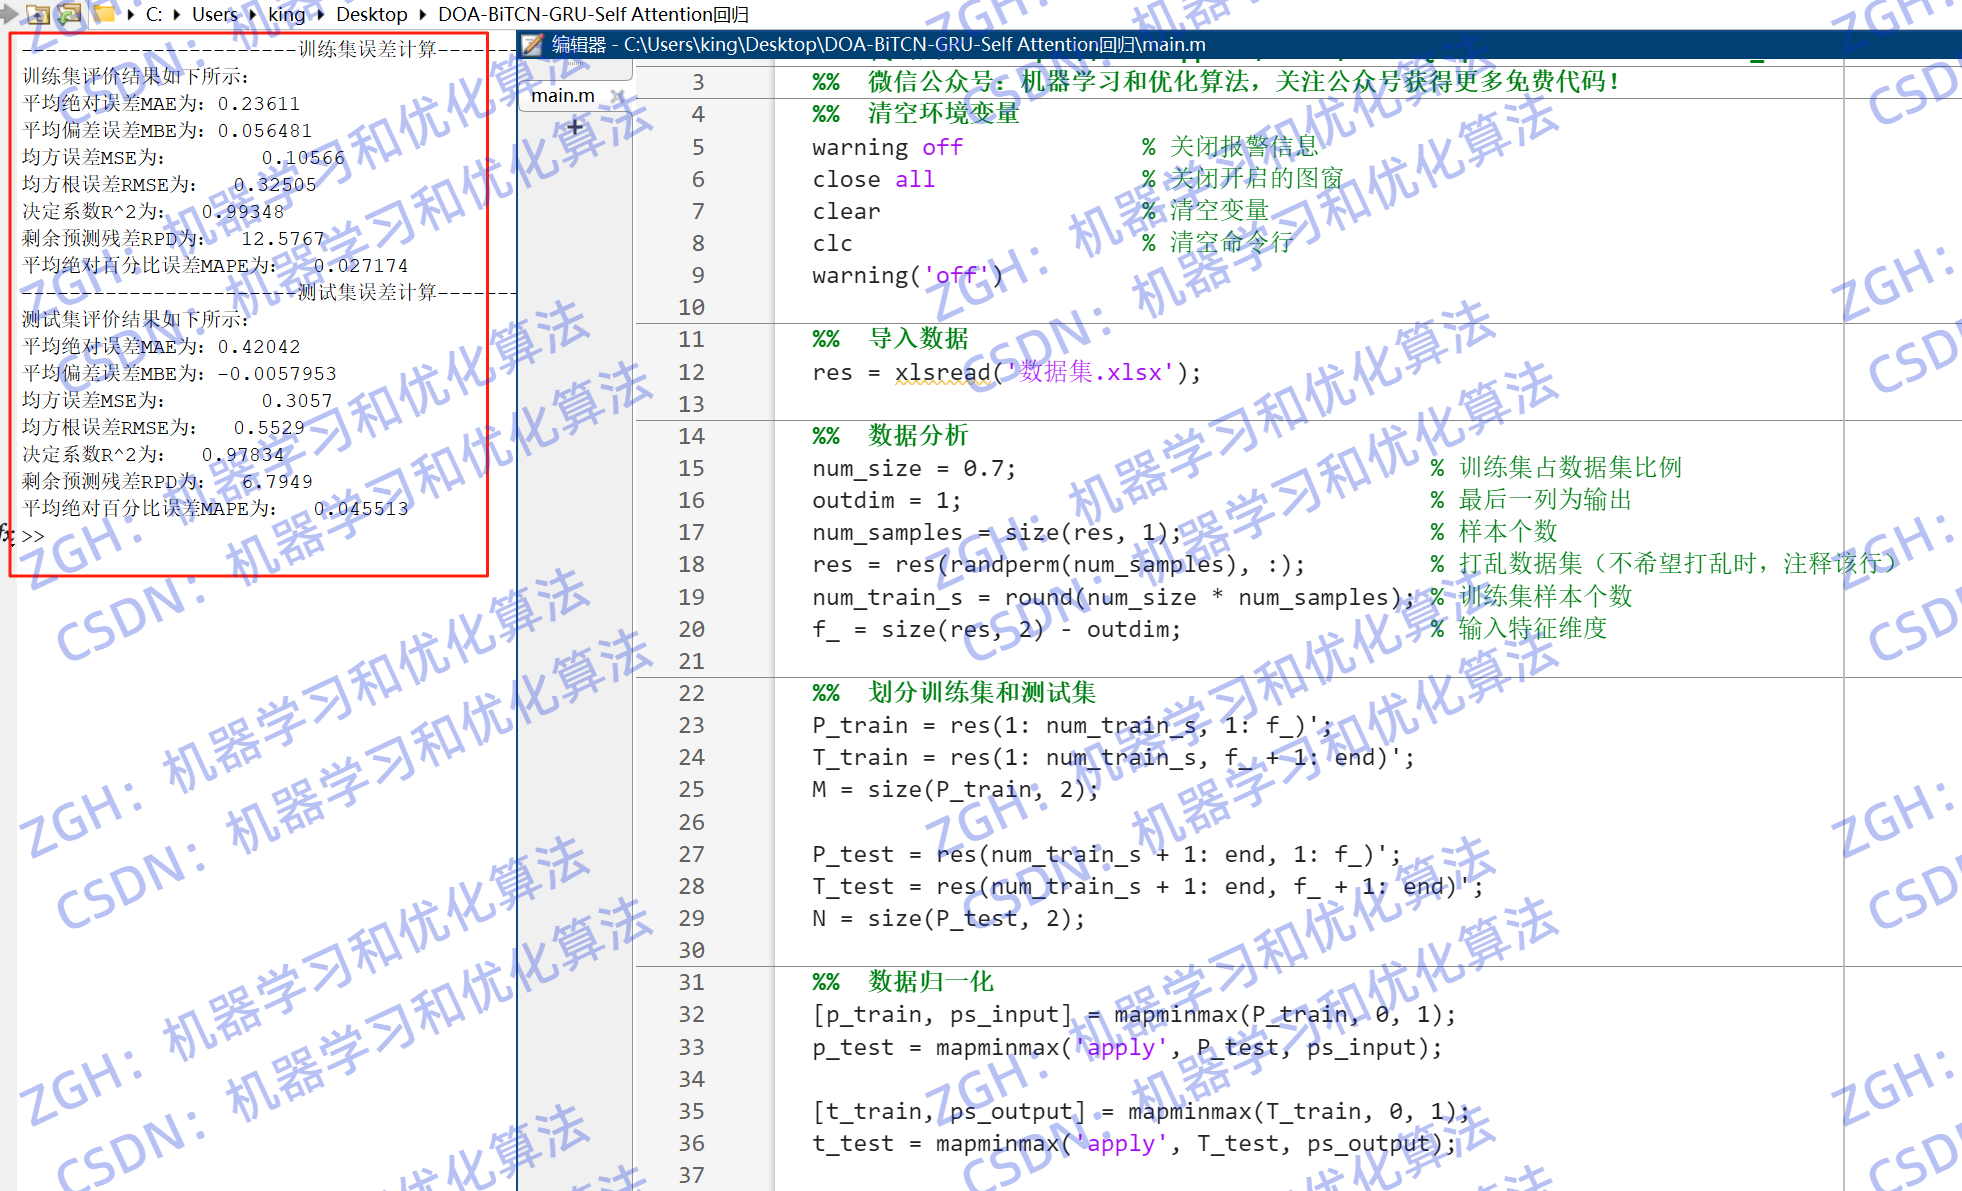Click the editor pencil icon in title bar

pos(532,45)
